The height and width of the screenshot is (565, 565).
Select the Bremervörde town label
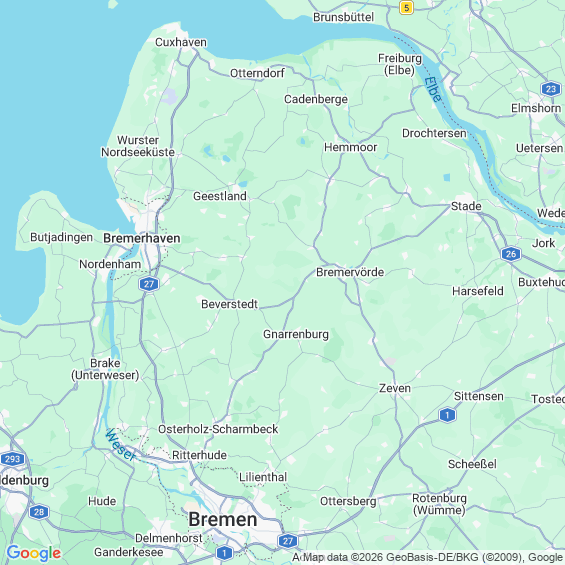350,272
